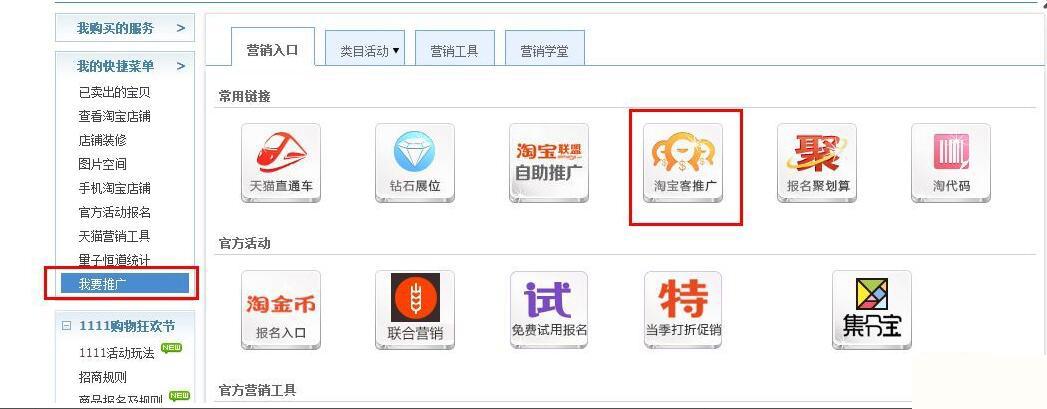1047x409 pixels.
Task: Open the 淘代码 barcode icon
Action: tap(951, 163)
